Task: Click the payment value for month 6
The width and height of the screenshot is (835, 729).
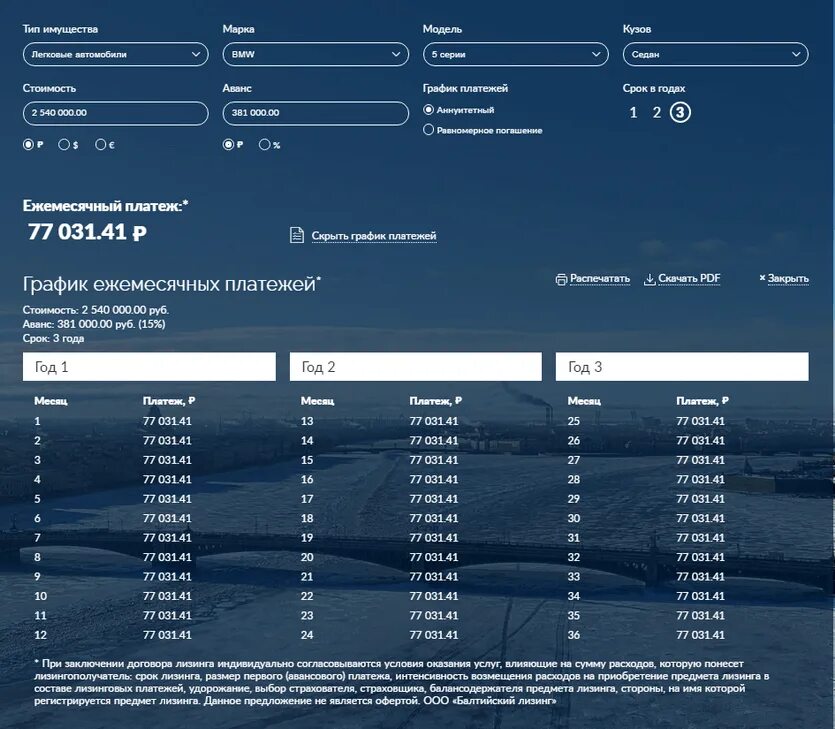Action: pyautogui.click(x=167, y=518)
